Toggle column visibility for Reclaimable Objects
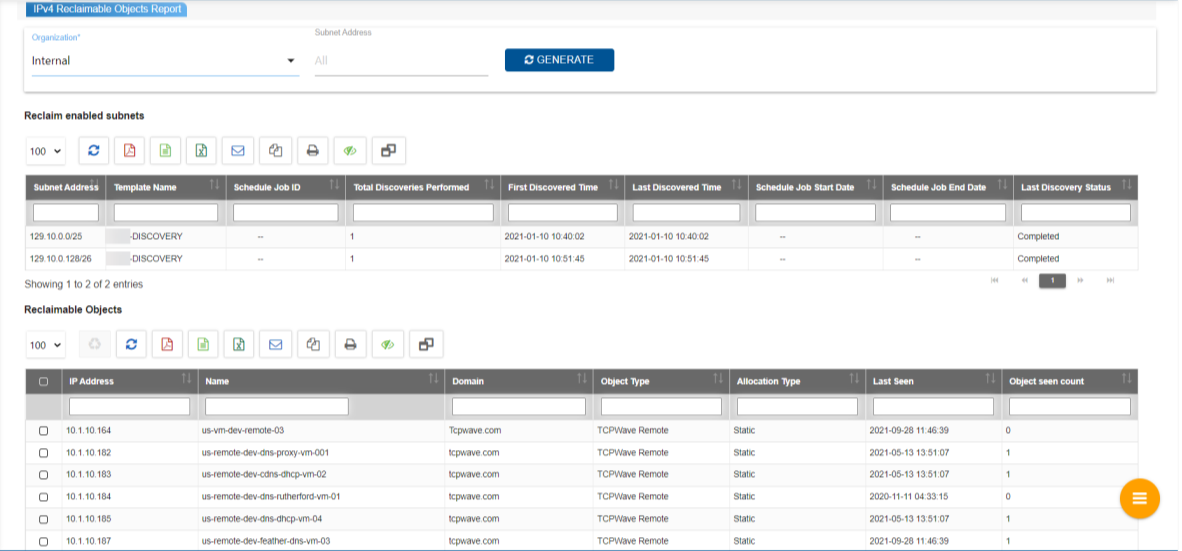The height and width of the screenshot is (551, 1182). pos(388,344)
